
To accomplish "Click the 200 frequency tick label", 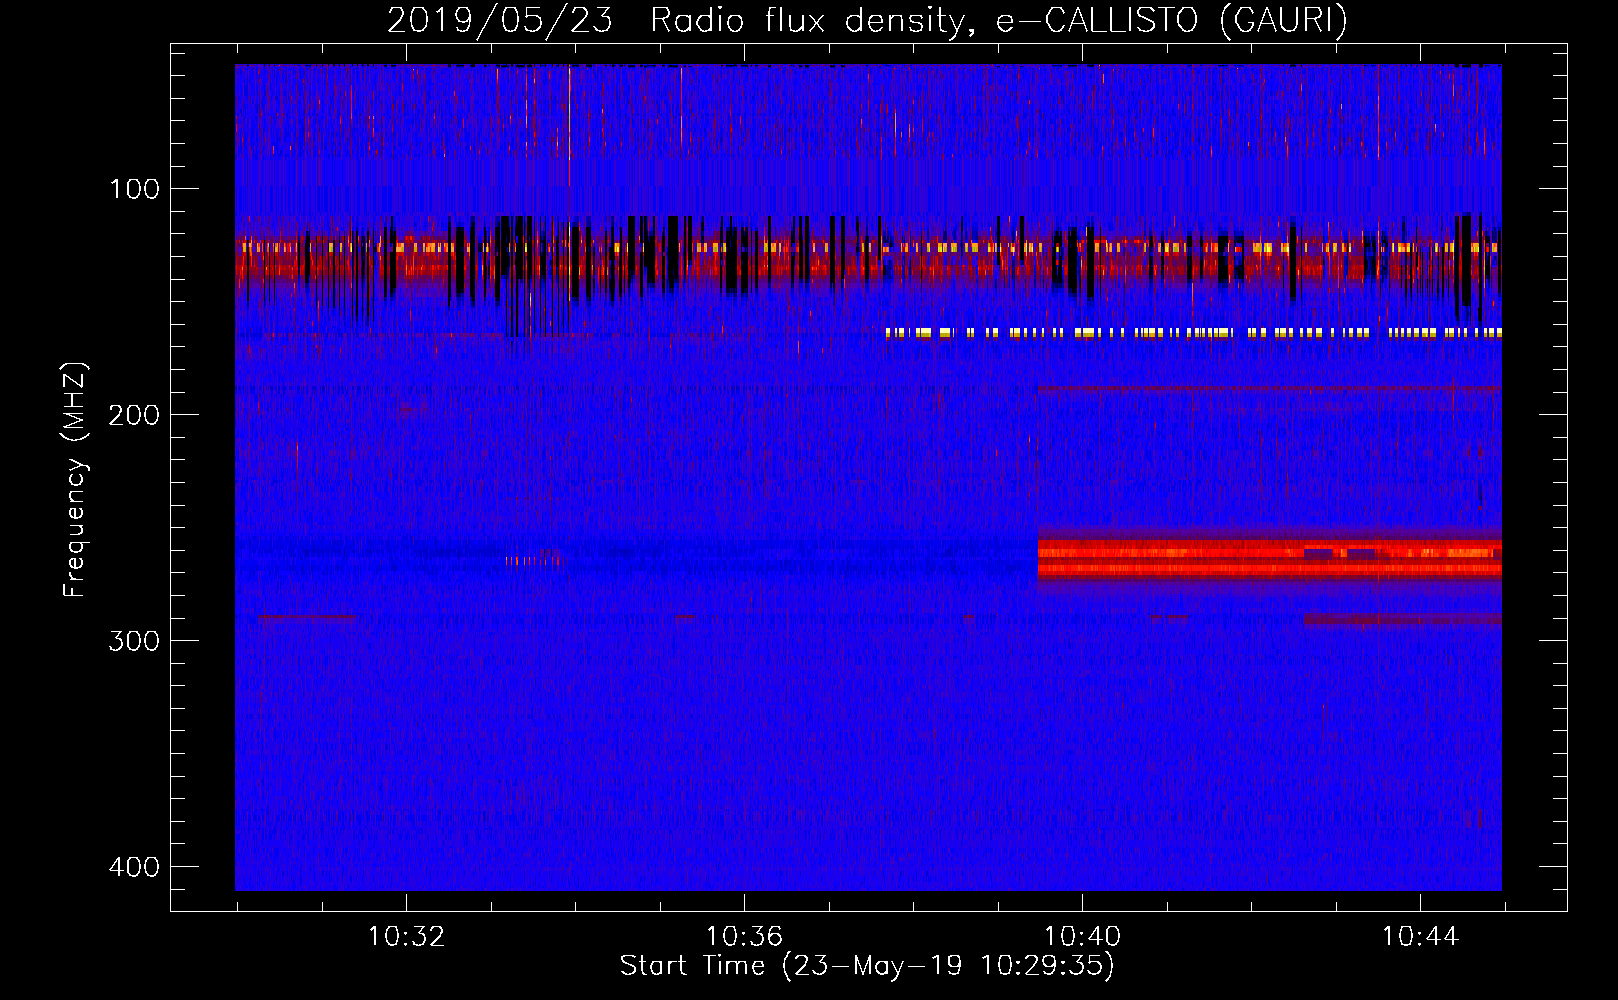I will [x=134, y=414].
